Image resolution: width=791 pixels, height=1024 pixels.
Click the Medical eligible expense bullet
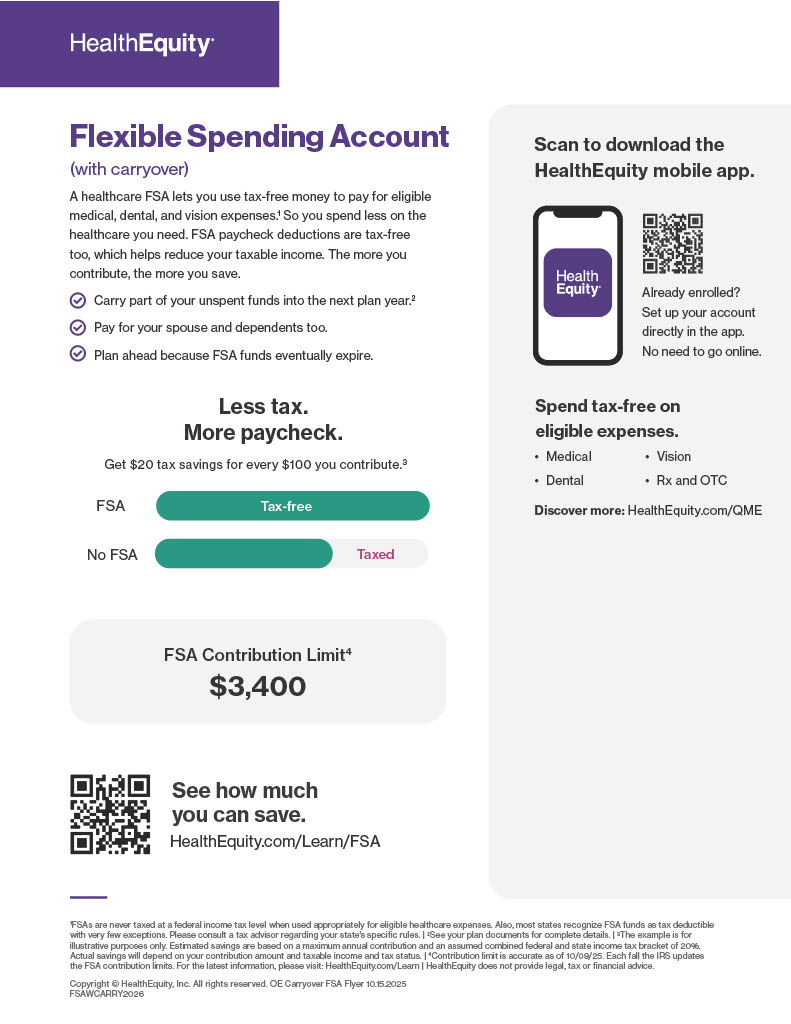(x=568, y=456)
